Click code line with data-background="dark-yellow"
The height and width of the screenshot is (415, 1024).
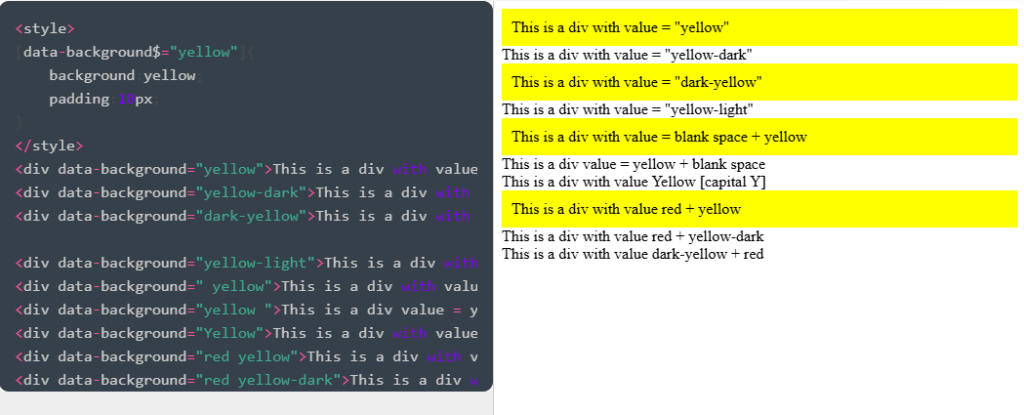(x=246, y=216)
